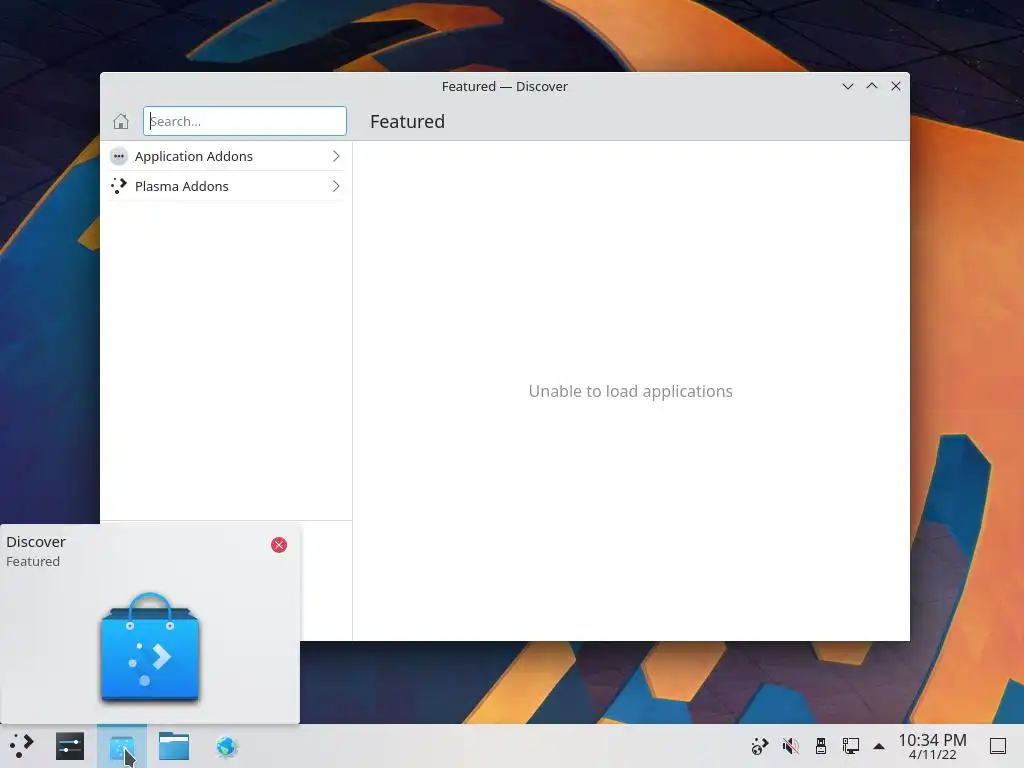Maximize the Discover window
1024x768 pixels.
point(872,86)
